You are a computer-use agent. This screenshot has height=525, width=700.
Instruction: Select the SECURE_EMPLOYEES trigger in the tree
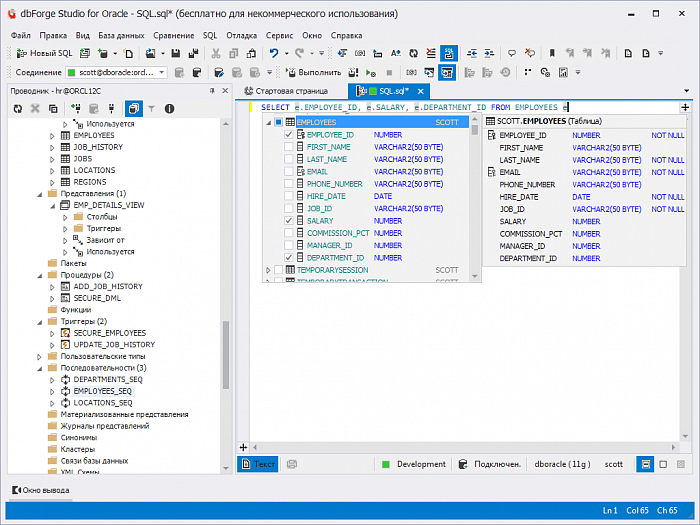click(x=109, y=333)
